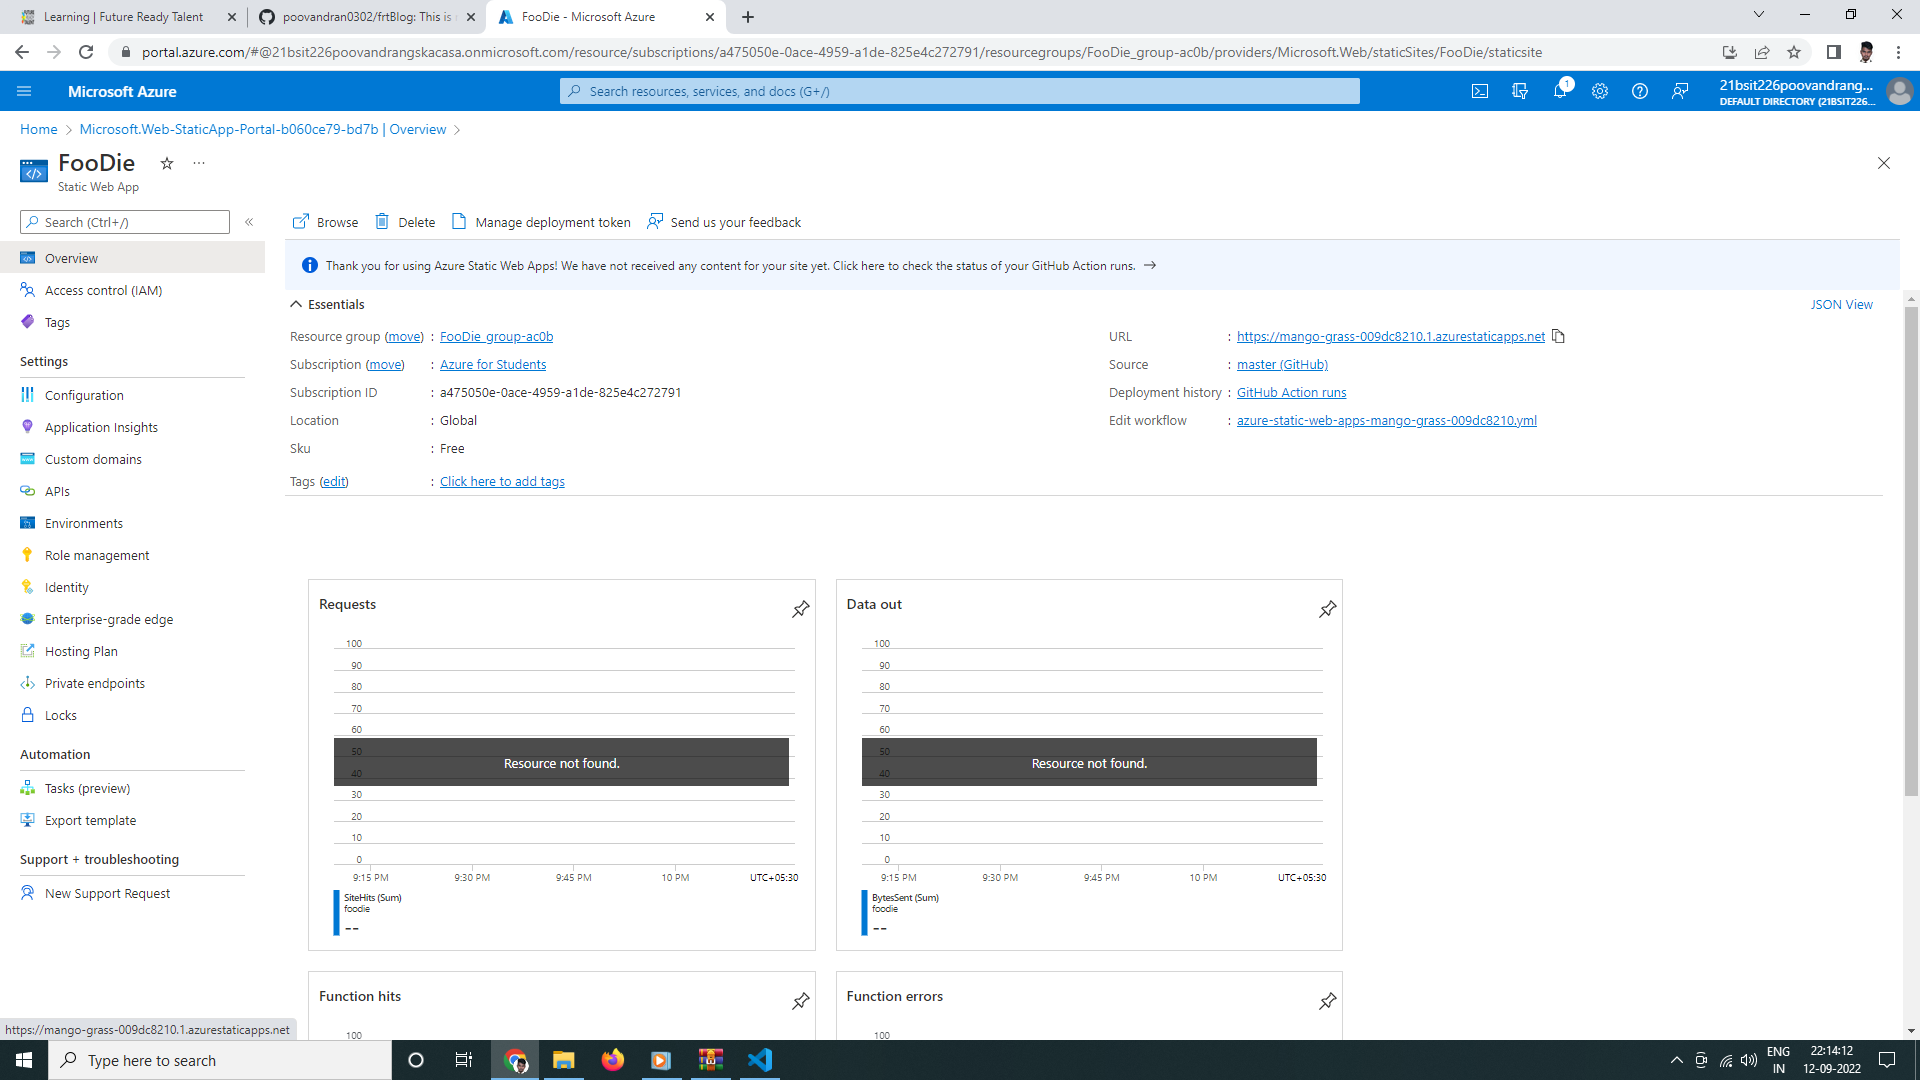The image size is (1920, 1080).
Task: Copy the site URL to clipboard
Action: [x=1558, y=336]
